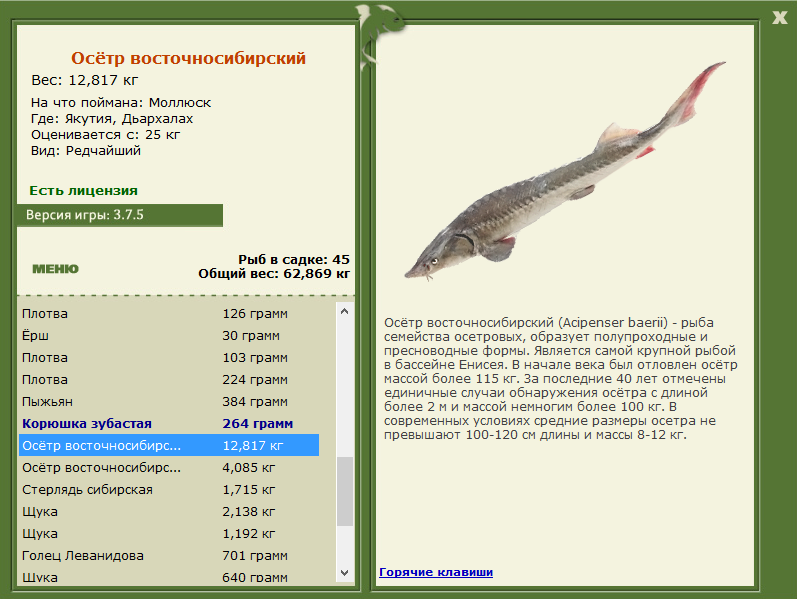Viewport: 797px width, 599px height.
Task: Select the Плотва 126 грамм entry
Action: pyautogui.click(x=169, y=314)
